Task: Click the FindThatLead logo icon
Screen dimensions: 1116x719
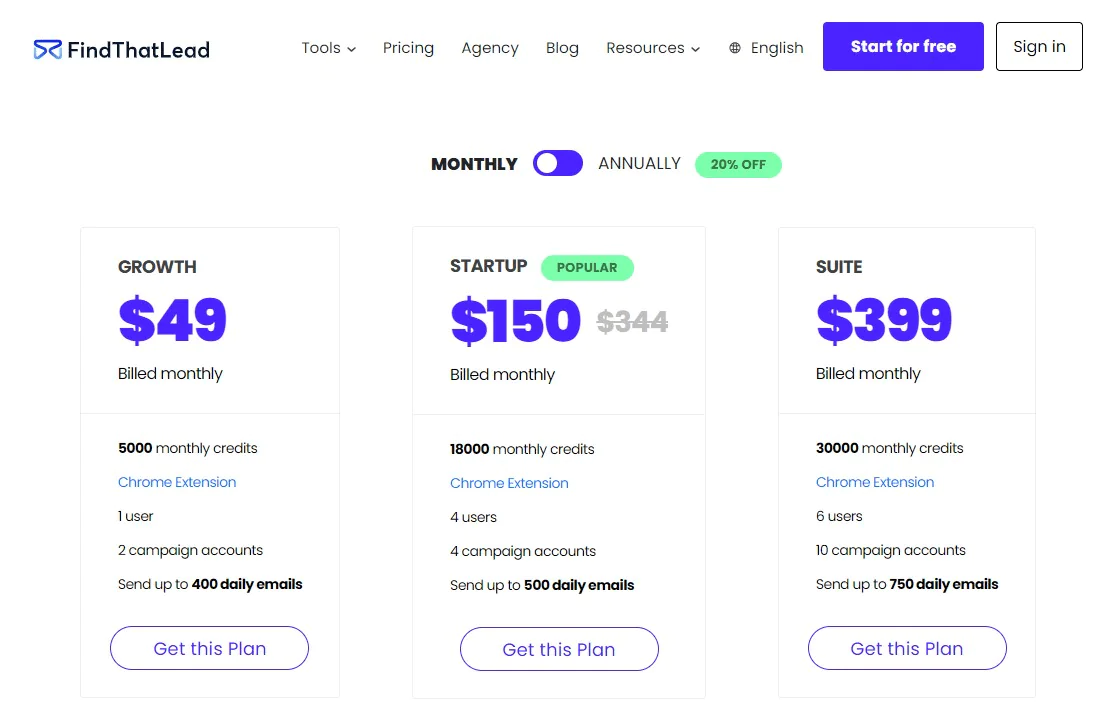Action: [47, 49]
